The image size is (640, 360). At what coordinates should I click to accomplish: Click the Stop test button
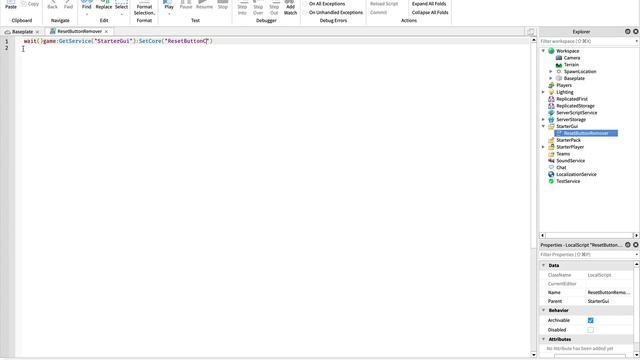point(222,5)
